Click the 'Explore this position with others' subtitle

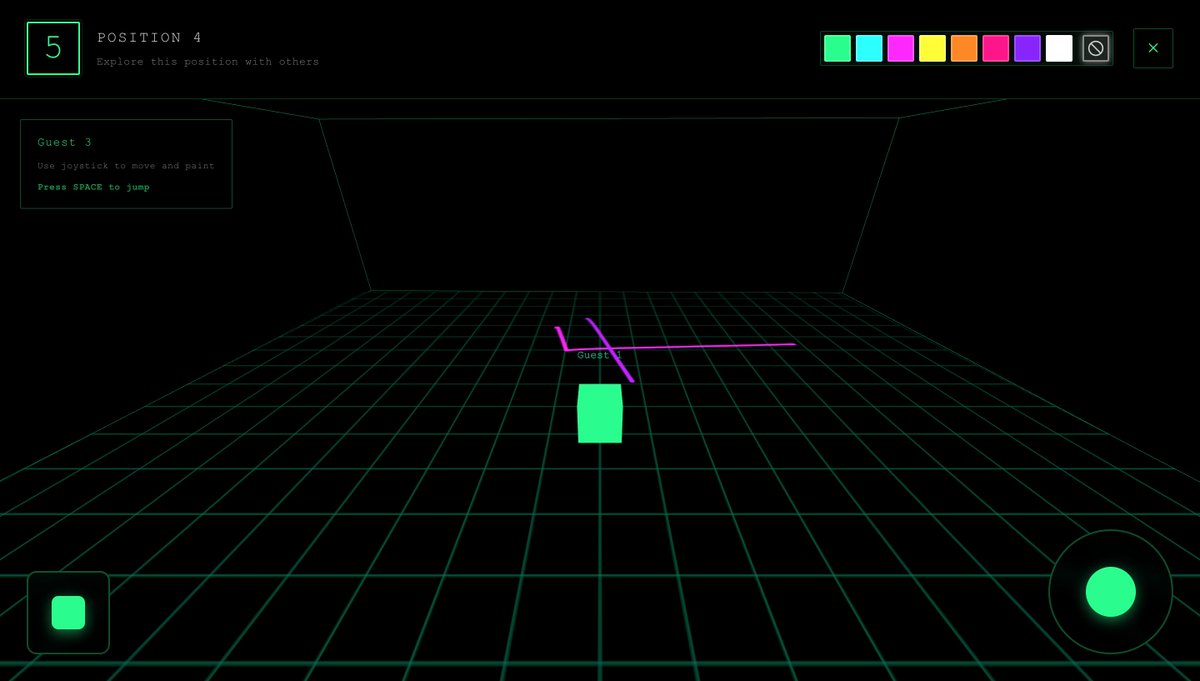point(208,62)
